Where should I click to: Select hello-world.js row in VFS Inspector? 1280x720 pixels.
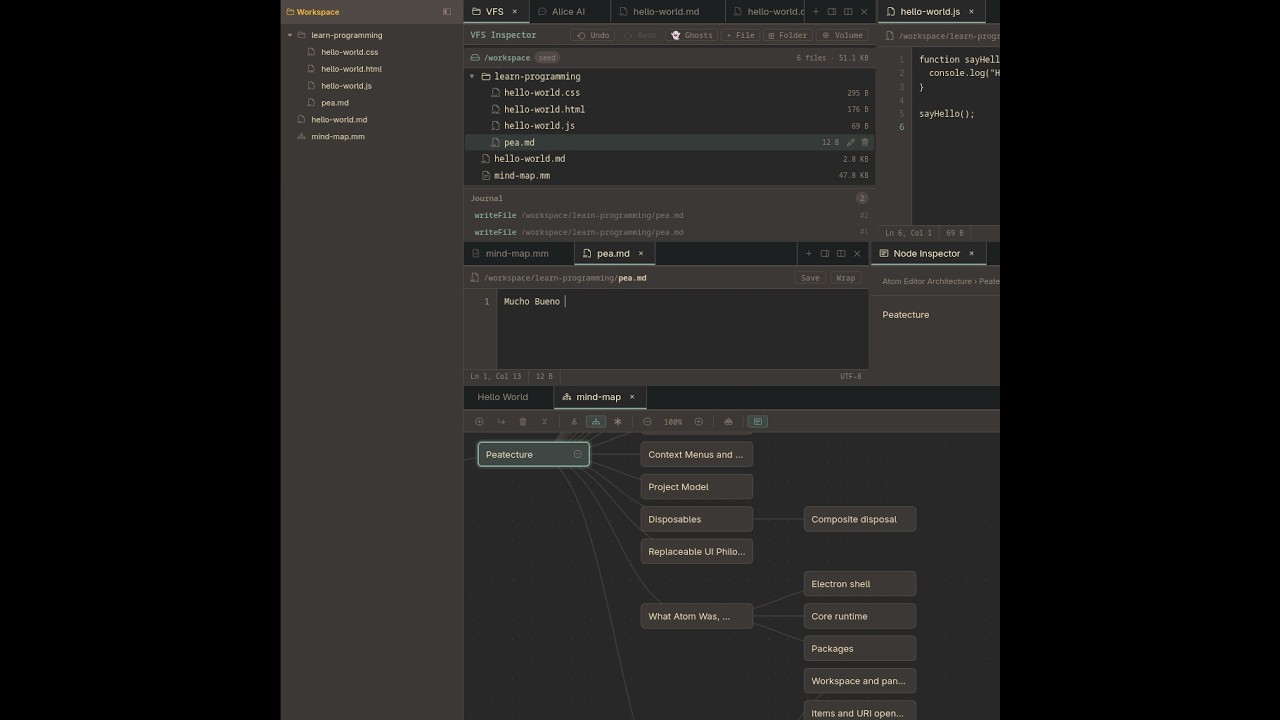pos(670,126)
